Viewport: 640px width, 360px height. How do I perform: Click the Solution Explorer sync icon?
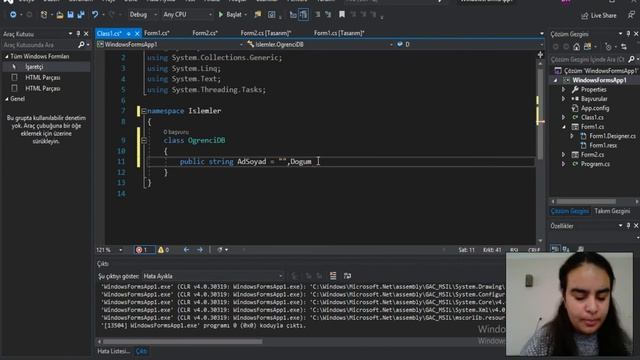click(623, 47)
